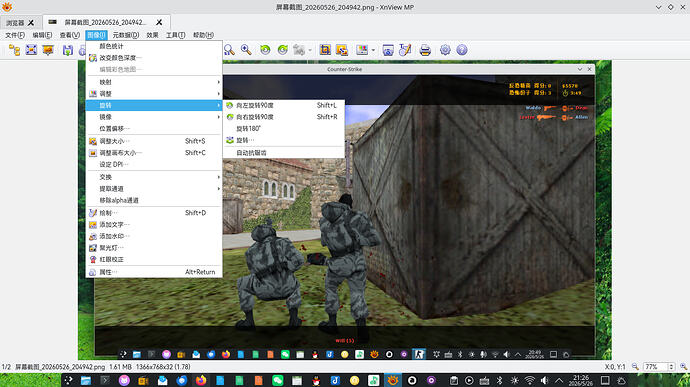The width and height of the screenshot is (690, 387).
Task: Open the 编辑(E) menu
Action: tap(42, 35)
